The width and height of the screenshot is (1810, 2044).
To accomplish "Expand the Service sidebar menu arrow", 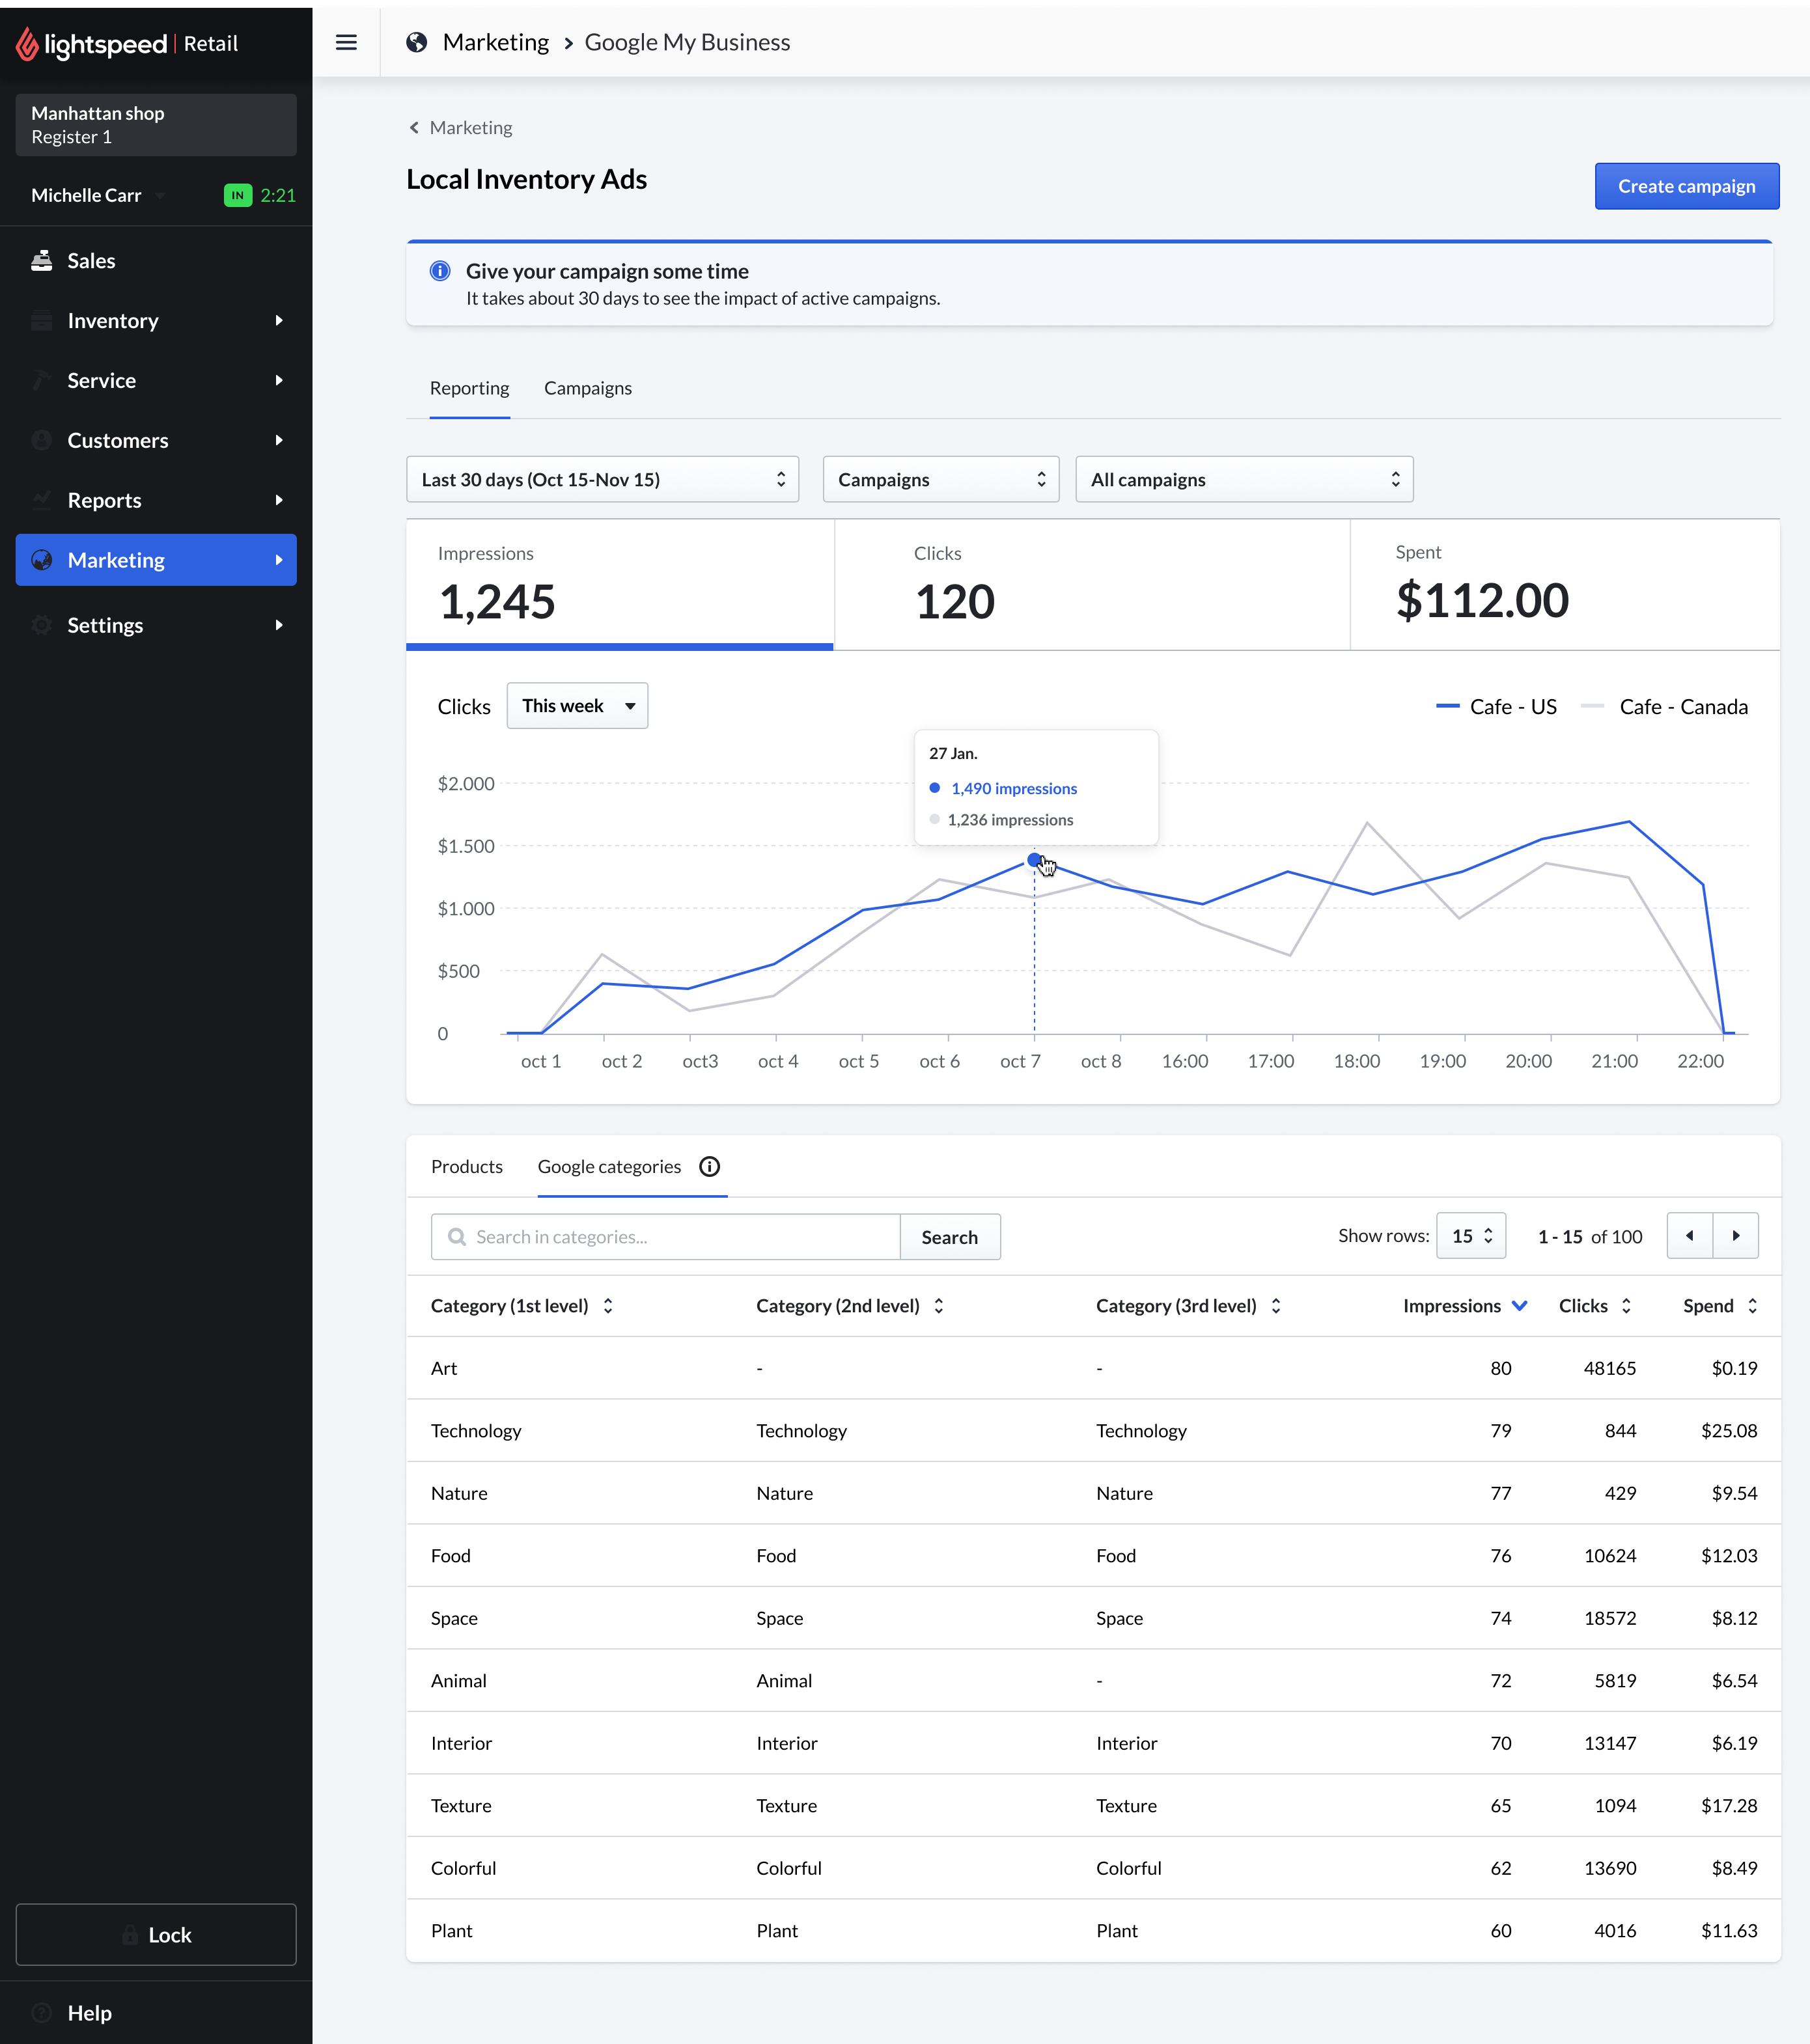I will 279,381.
